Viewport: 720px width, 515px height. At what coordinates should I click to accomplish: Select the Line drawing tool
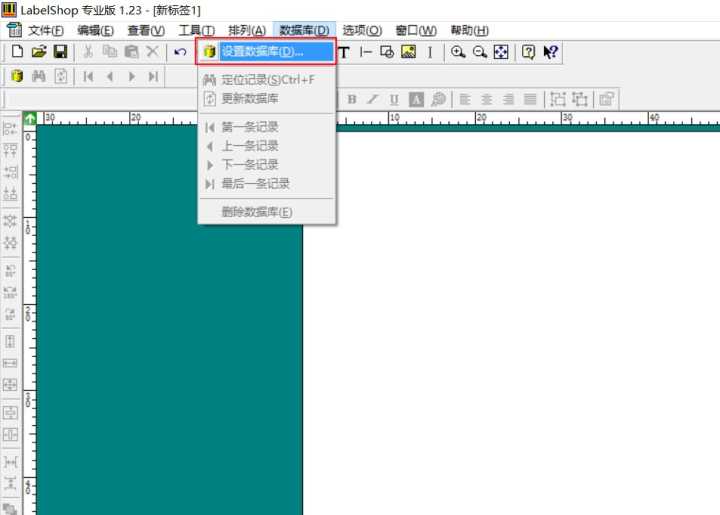tap(366, 52)
